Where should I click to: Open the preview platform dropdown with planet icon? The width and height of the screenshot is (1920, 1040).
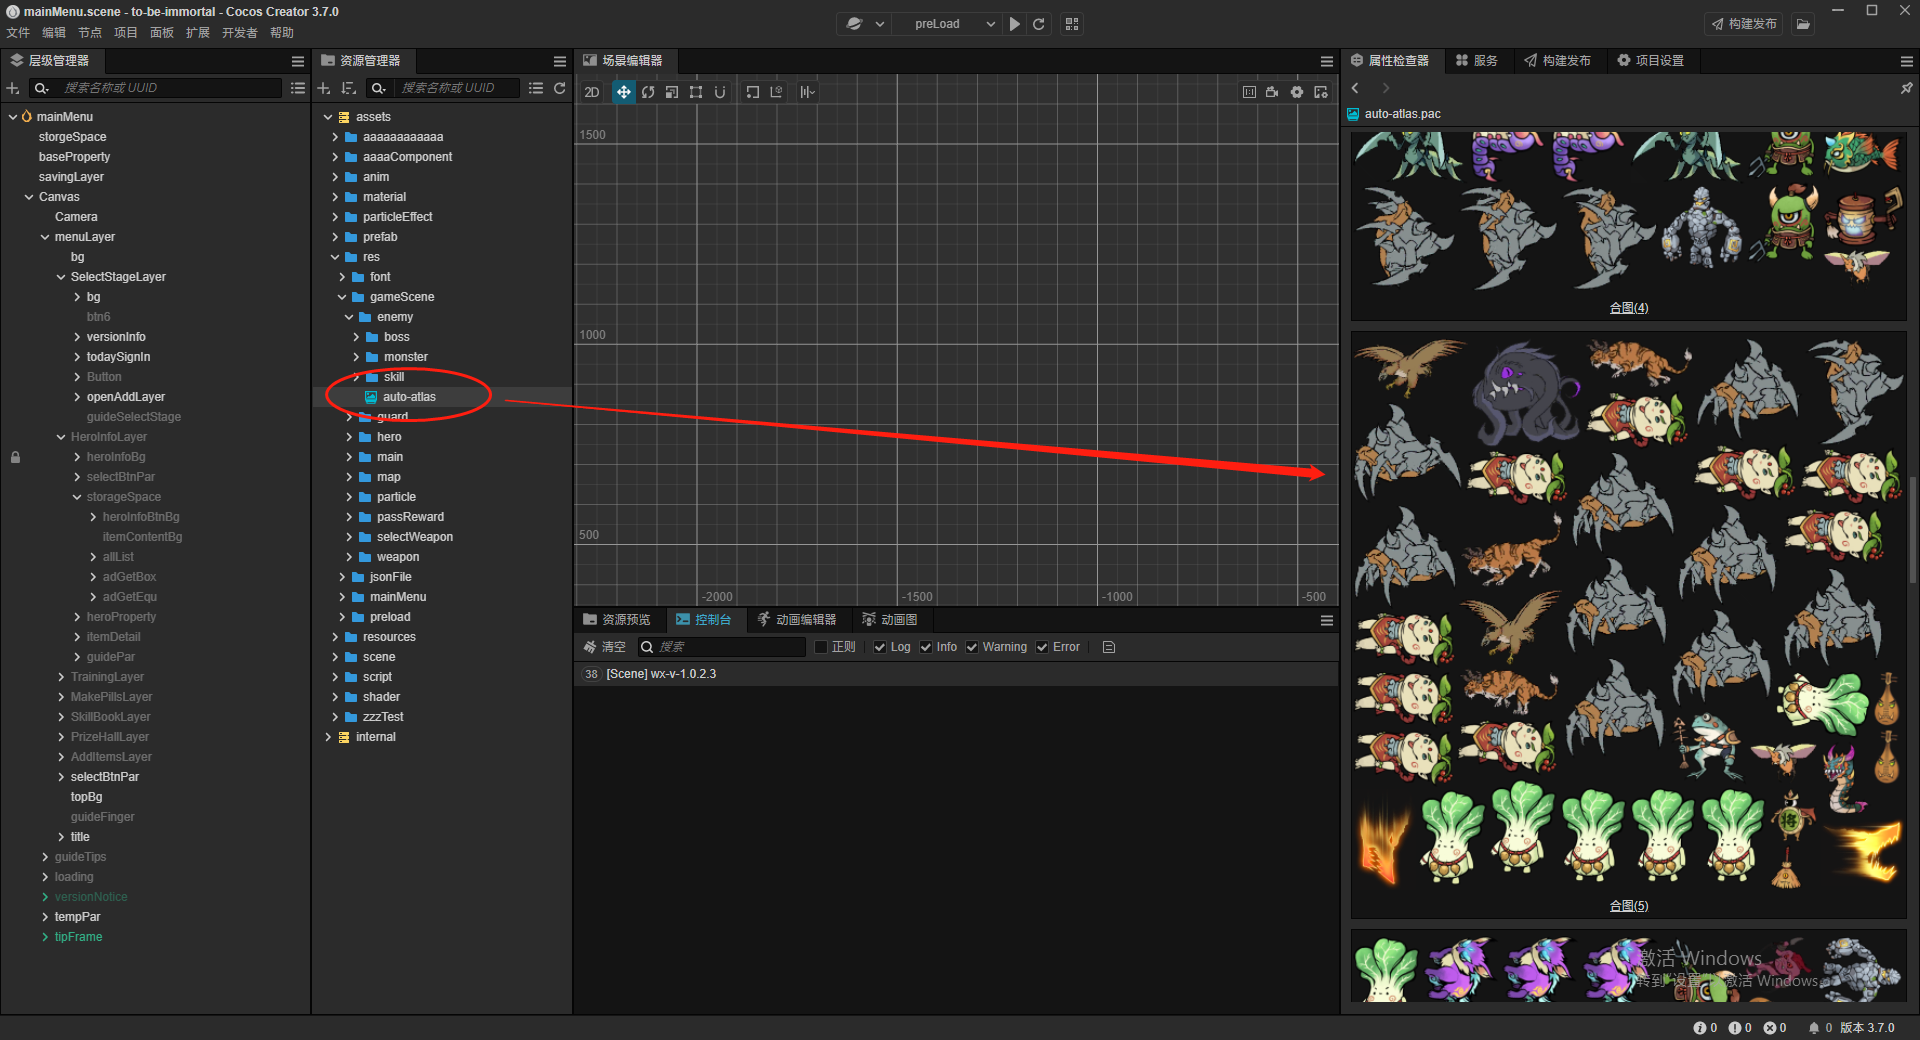(865, 24)
